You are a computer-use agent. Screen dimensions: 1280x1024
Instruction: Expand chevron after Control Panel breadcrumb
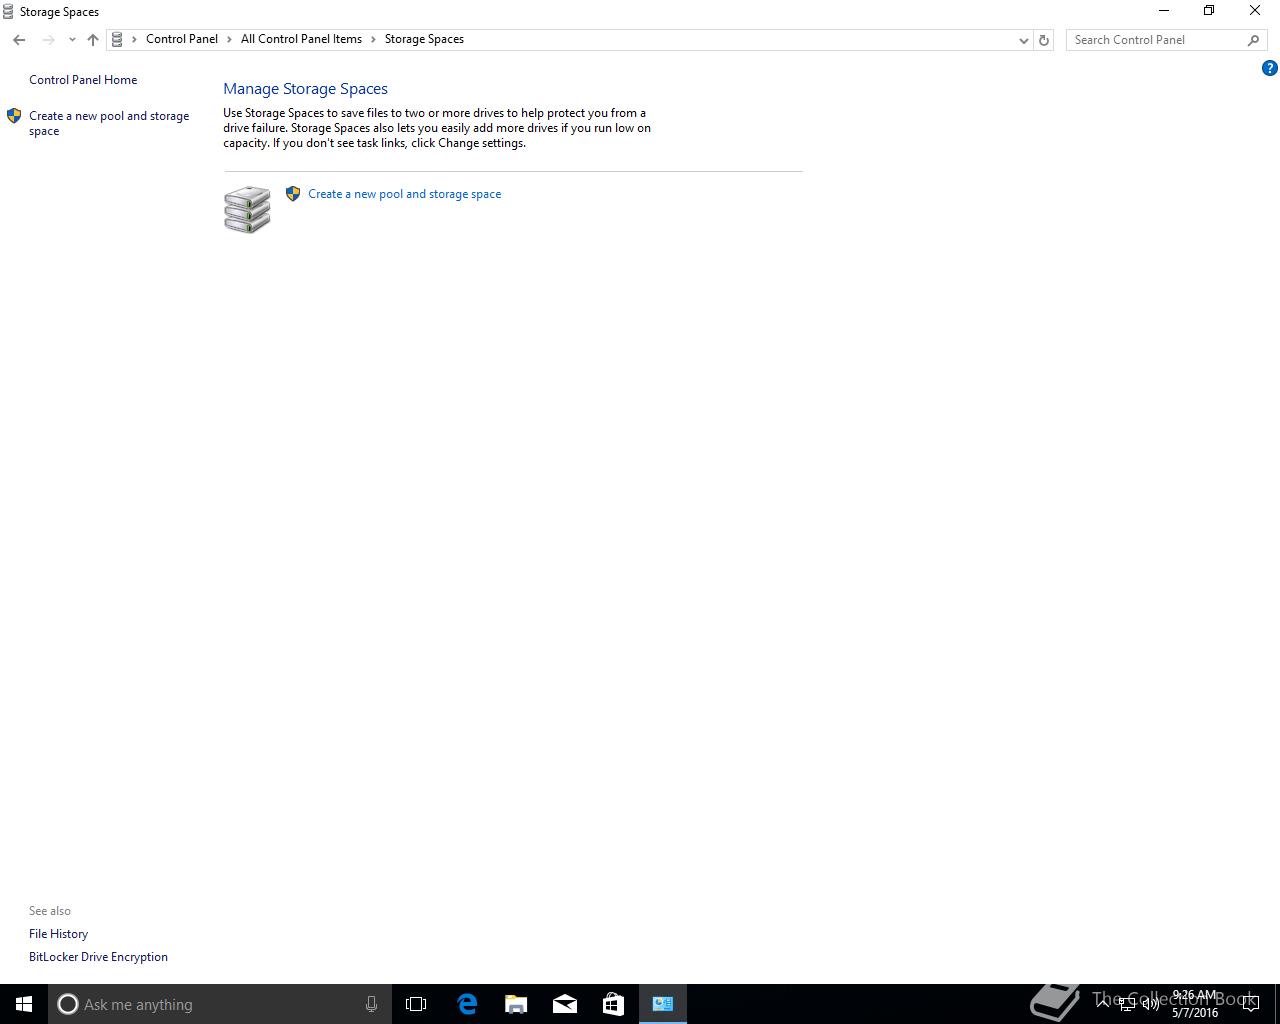tap(230, 39)
